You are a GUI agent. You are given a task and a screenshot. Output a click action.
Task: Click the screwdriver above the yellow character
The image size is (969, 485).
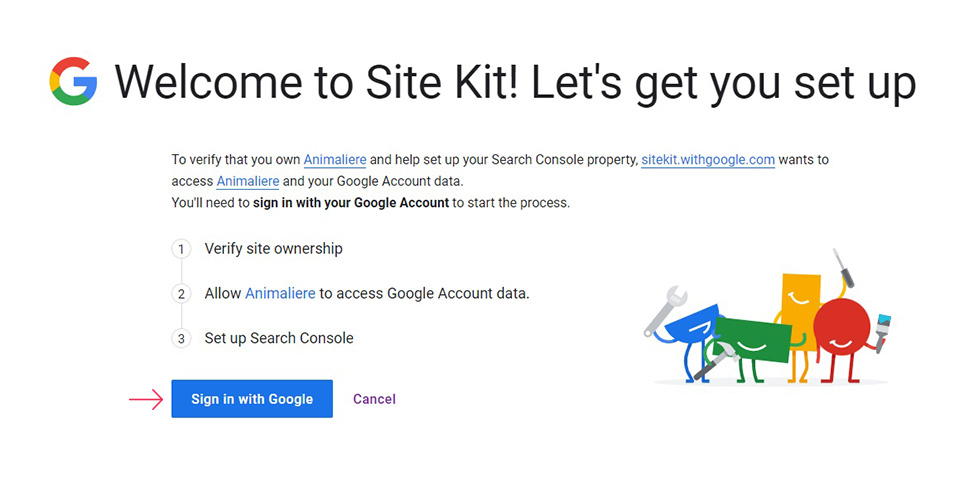pyautogui.click(x=843, y=268)
